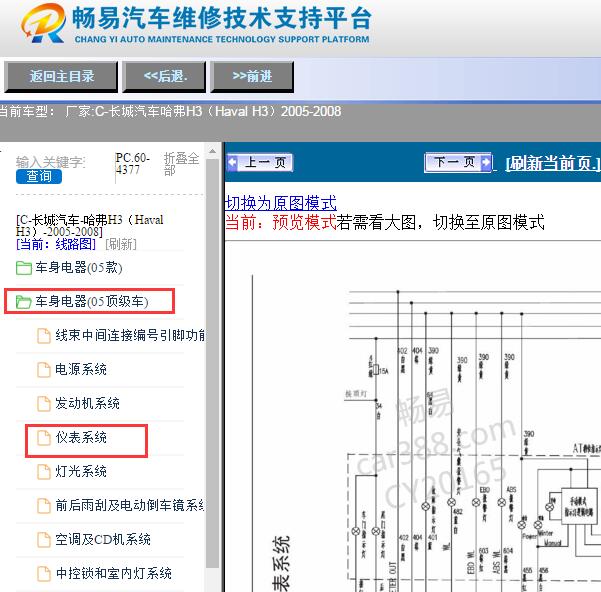The width and height of the screenshot is (601, 592).
Task: Click the current vehicle model header text
Action: pos(170,112)
